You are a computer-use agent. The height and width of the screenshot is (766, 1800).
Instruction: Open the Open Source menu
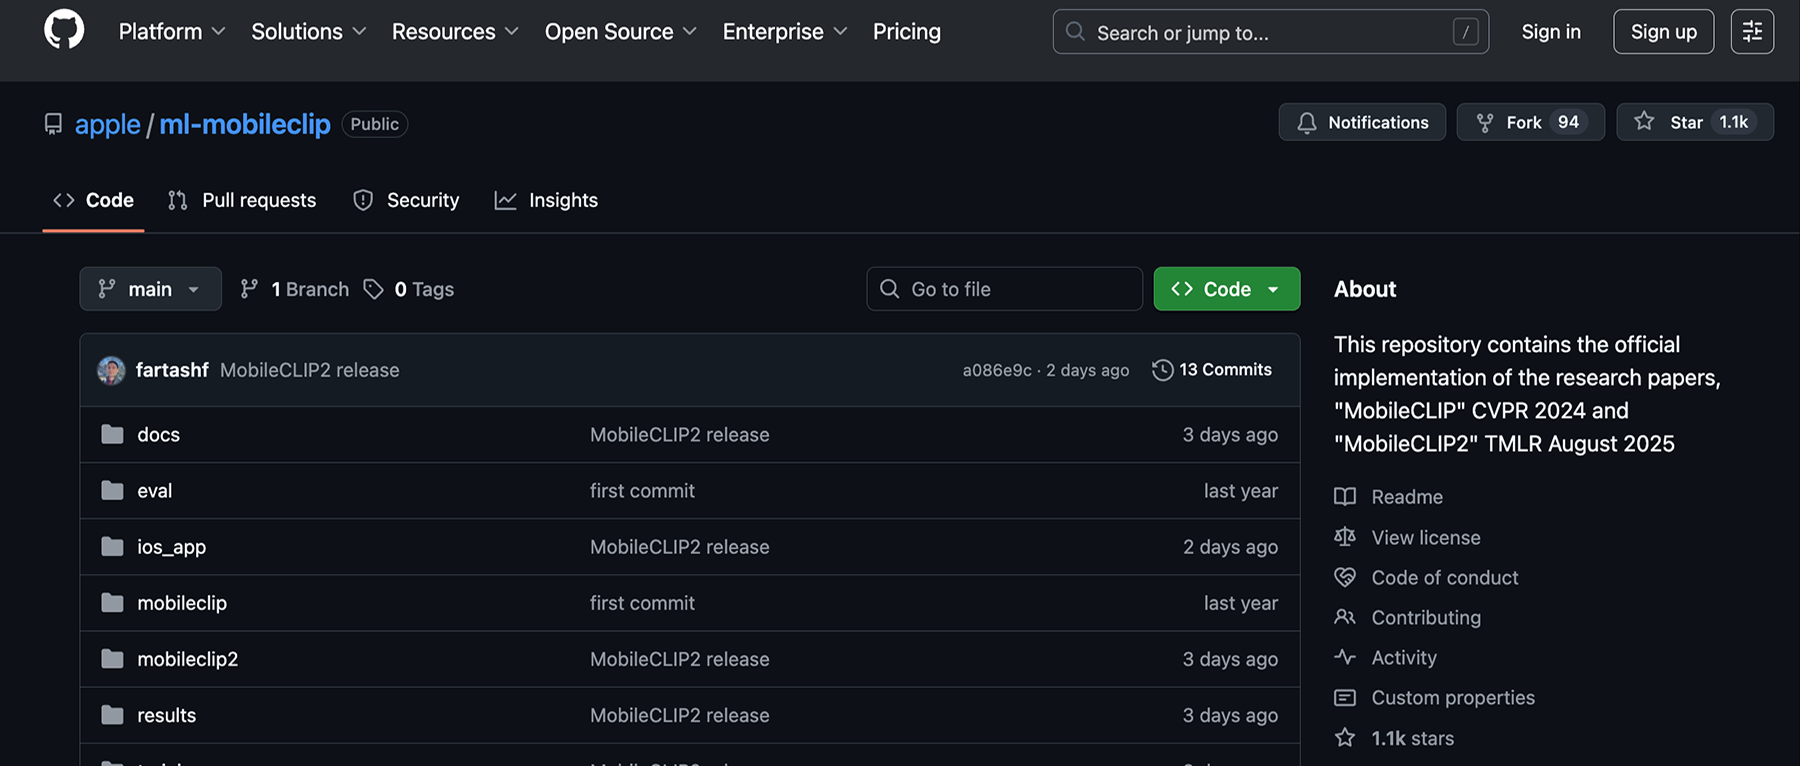coord(620,32)
